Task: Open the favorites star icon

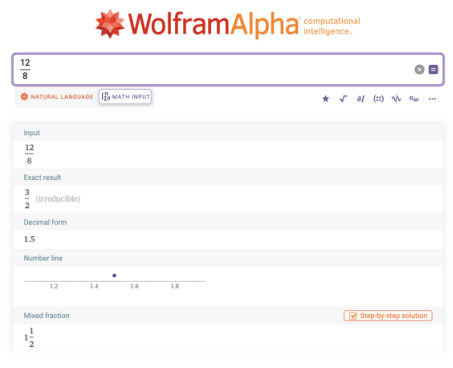Action: tap(326, 99)
